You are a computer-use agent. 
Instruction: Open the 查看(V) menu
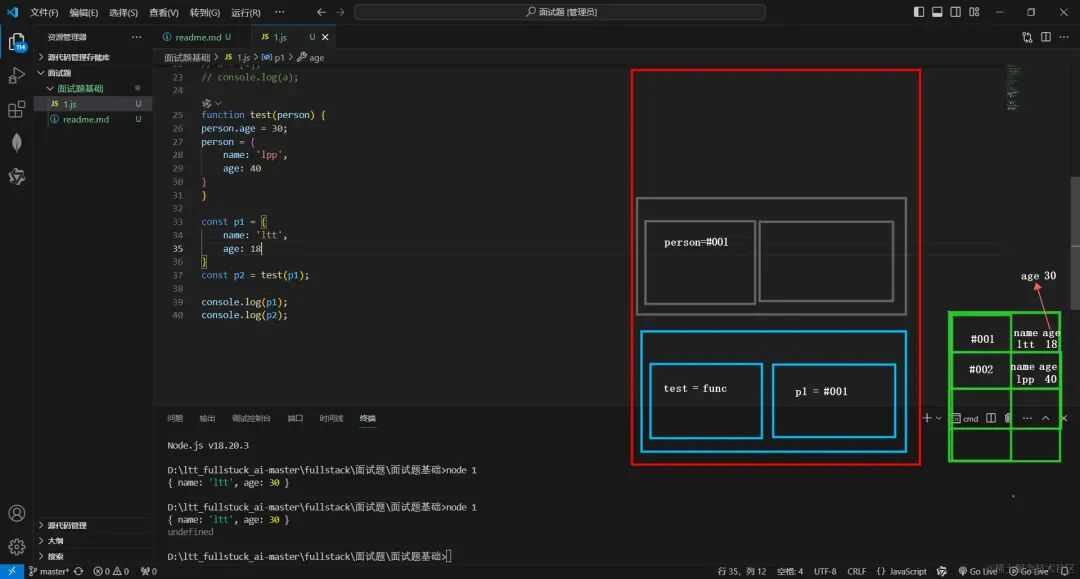click(x=164, y=12)
